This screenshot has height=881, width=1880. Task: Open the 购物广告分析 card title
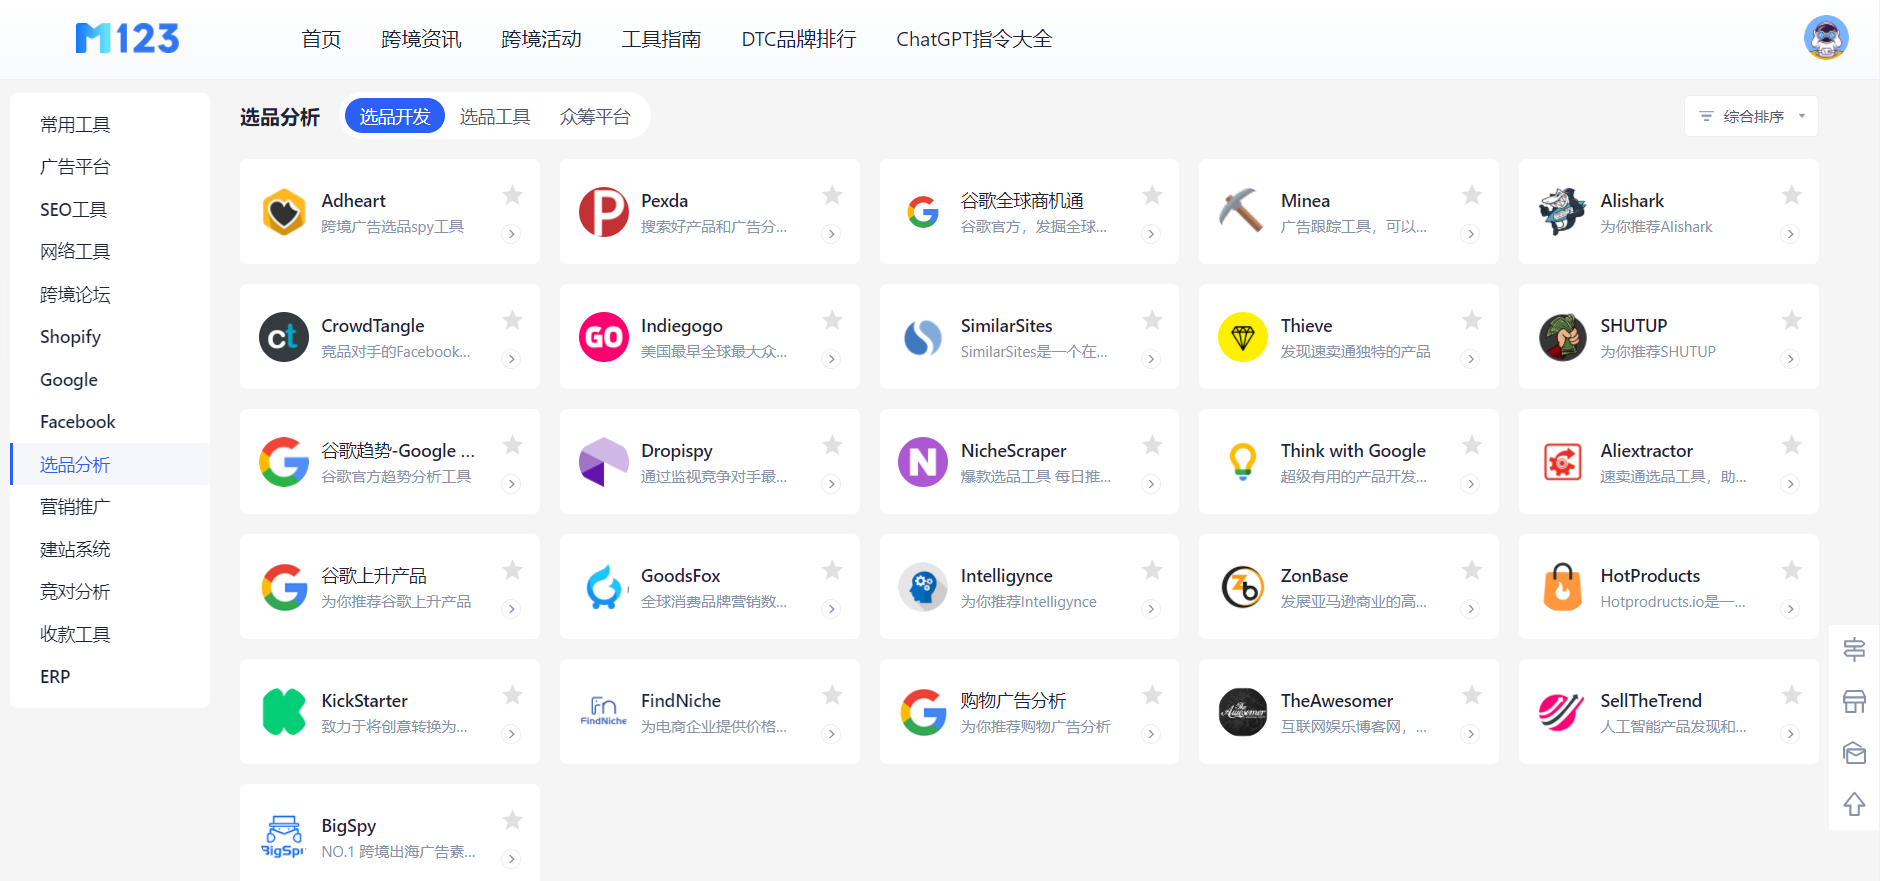[1013, 701]
